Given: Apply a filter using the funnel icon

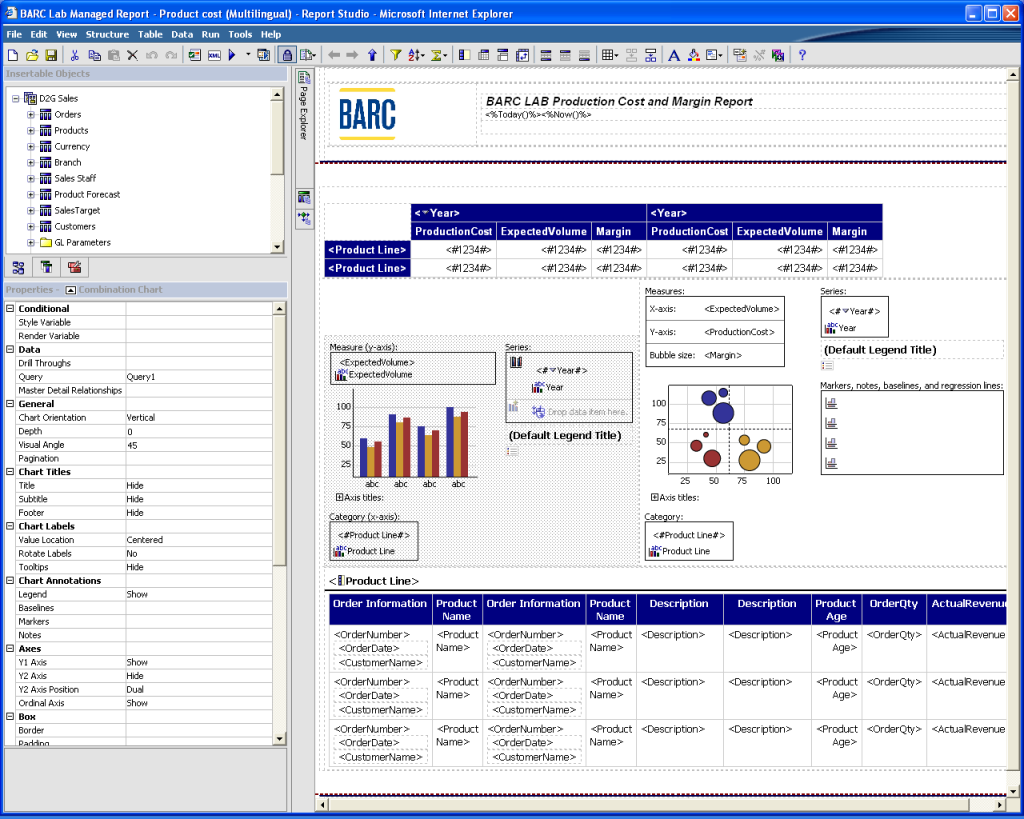Looking at the screenshot, I should point(396,56).
